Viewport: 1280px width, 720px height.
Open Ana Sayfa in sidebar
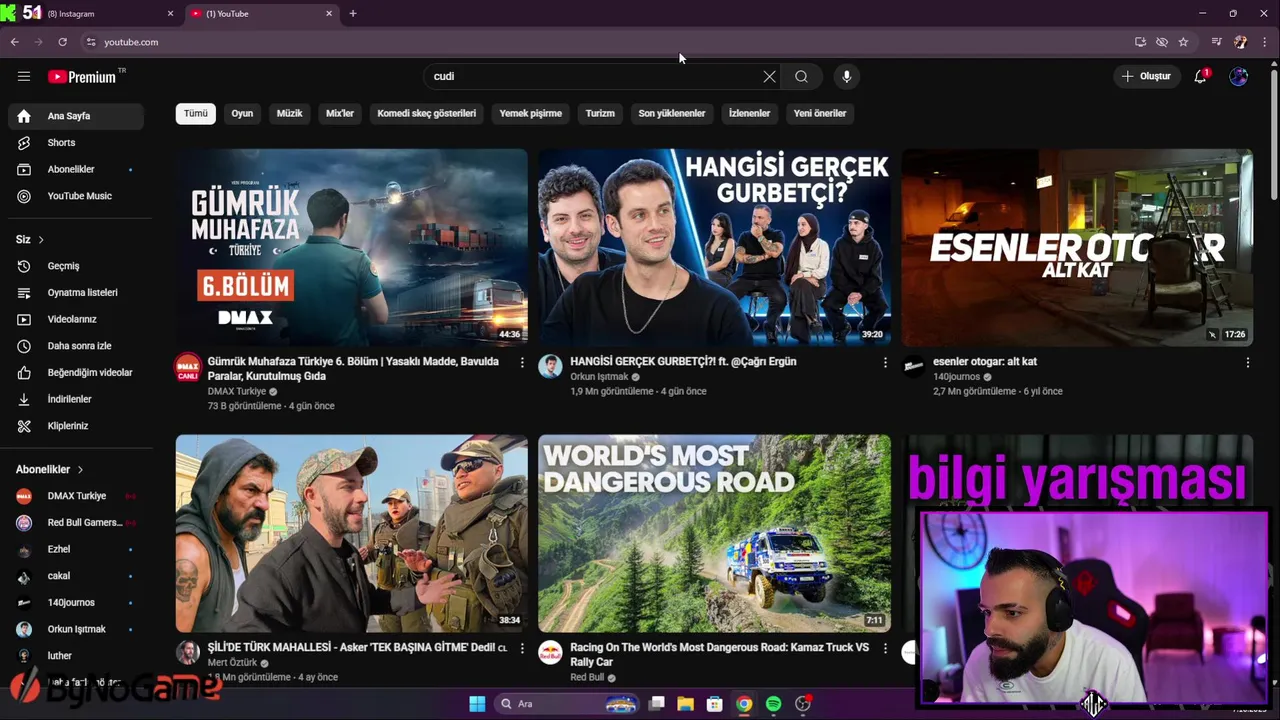click(76, 116)
